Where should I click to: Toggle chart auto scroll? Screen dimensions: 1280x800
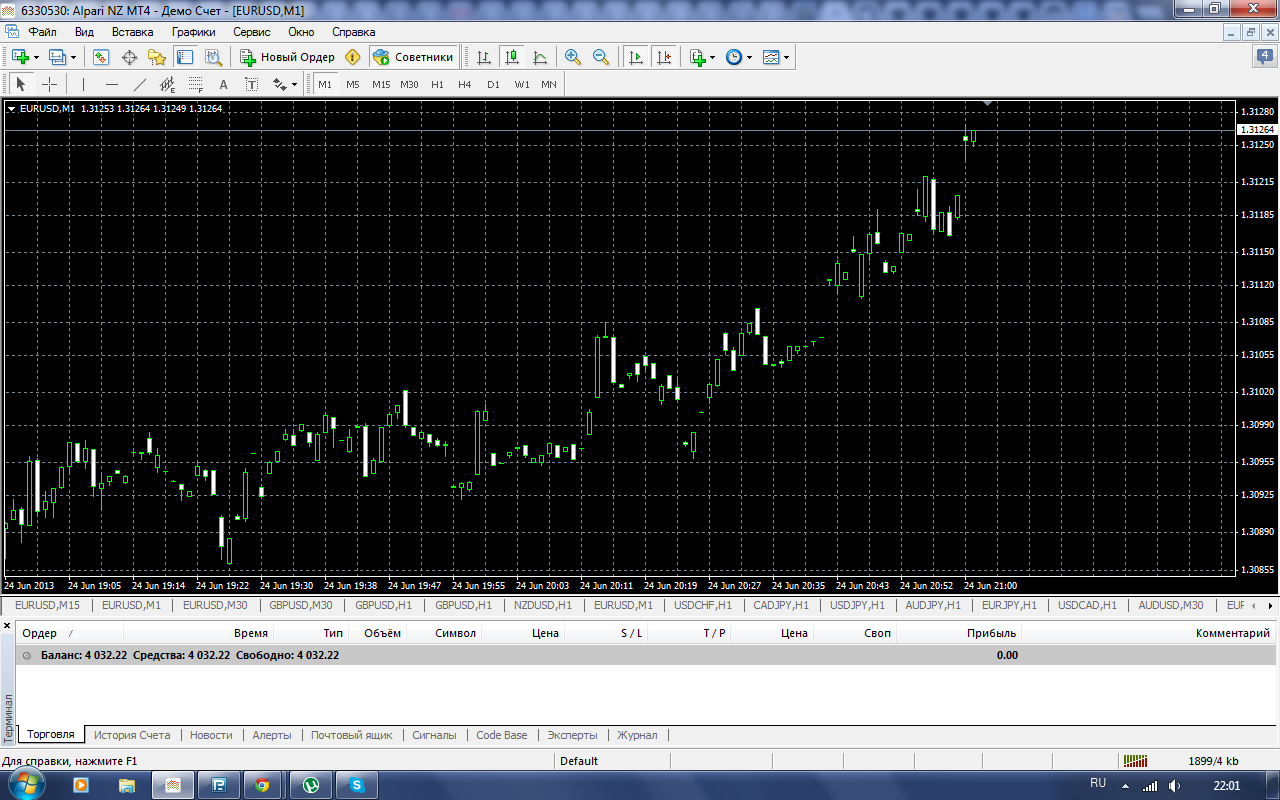pyautogui.click(x=635, y=57)
